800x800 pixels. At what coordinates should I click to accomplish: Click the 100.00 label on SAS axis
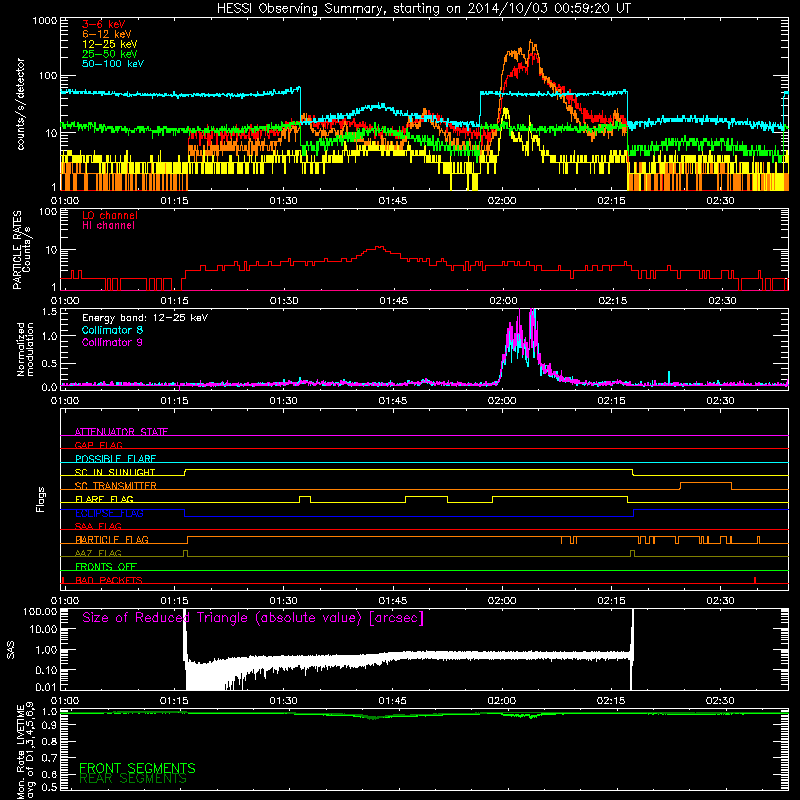(40, 611)
